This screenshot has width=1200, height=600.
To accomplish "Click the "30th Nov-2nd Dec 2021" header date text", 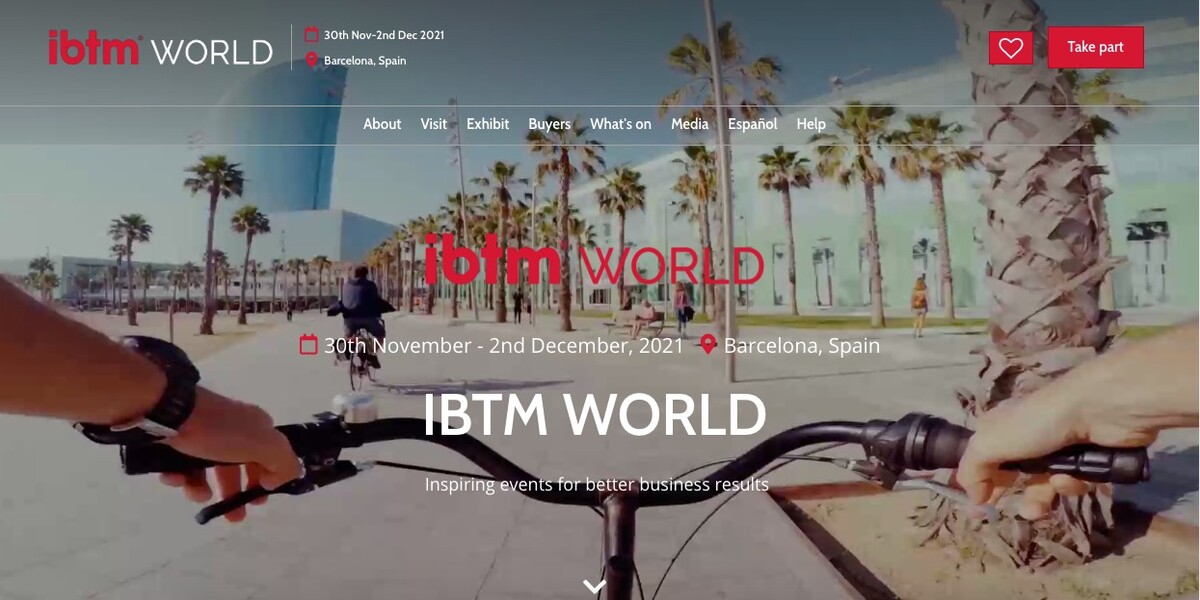I will 384,35.
